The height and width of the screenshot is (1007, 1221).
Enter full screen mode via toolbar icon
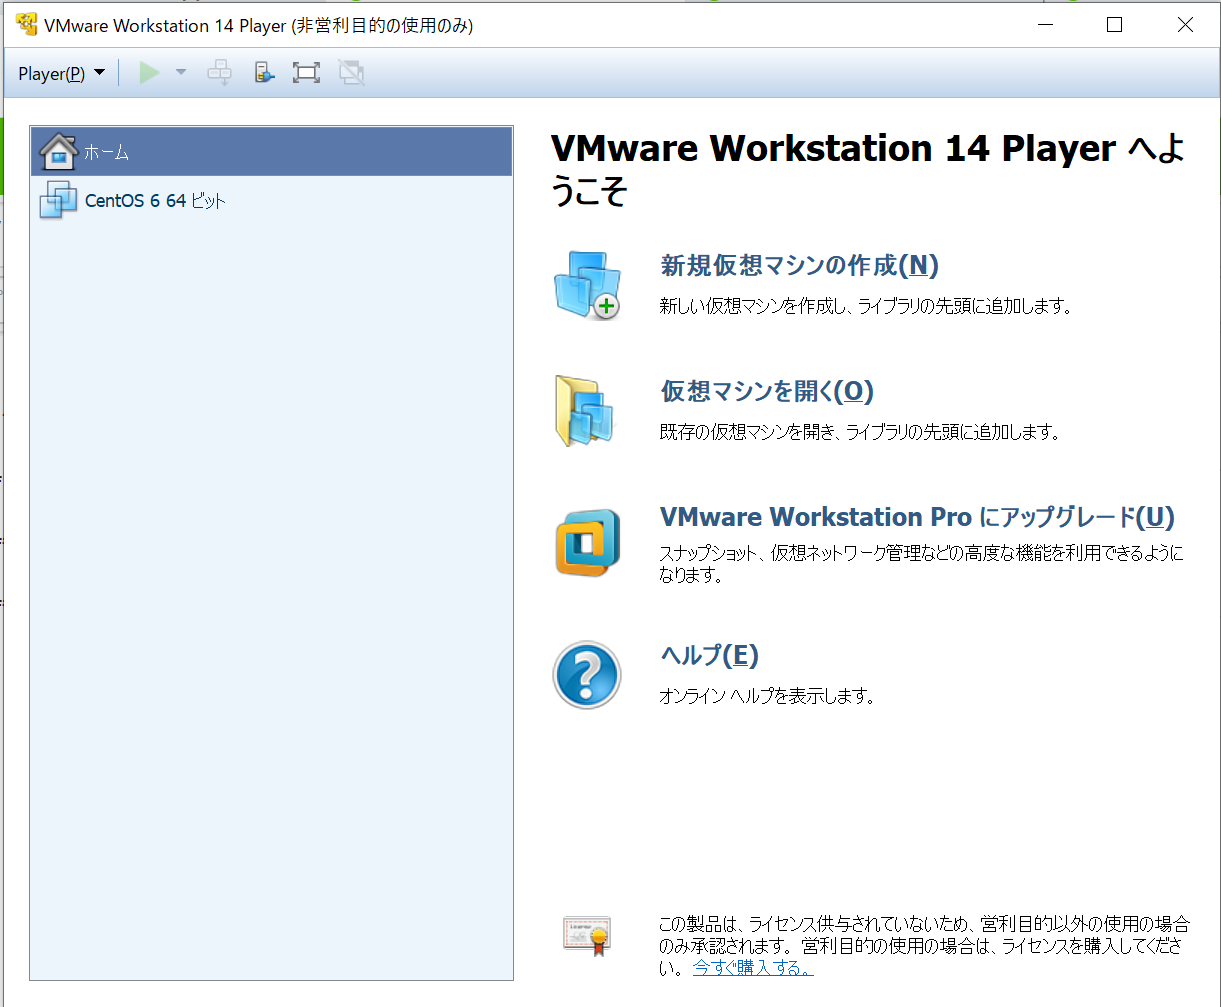(306, 72)
